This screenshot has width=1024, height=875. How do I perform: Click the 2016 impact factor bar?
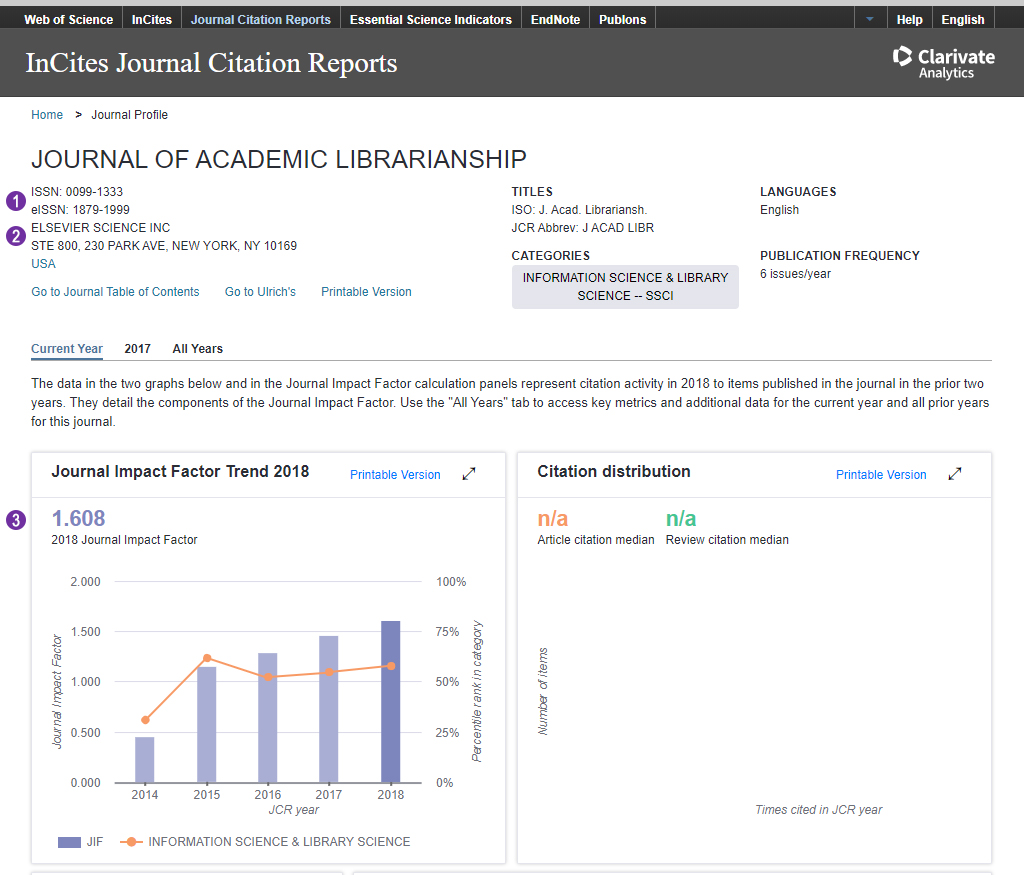[267, 718]
